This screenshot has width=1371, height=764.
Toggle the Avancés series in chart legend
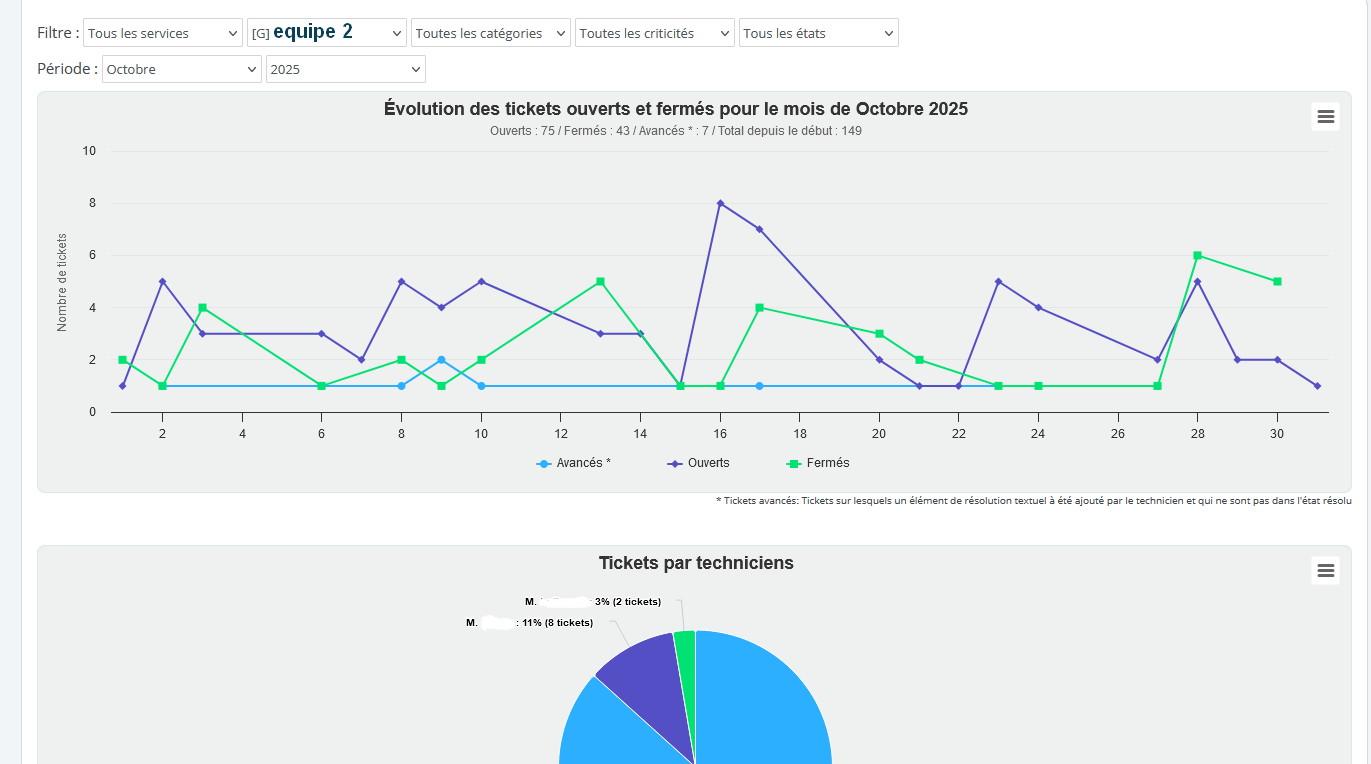(x=574, y=463)
